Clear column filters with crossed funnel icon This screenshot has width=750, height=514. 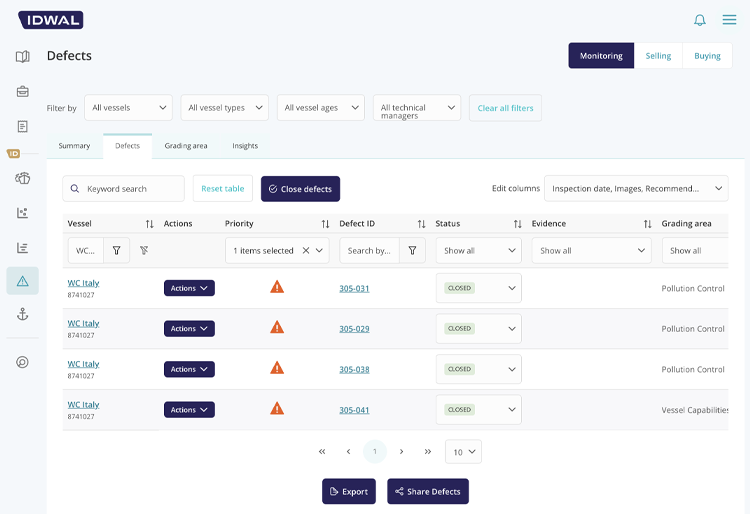(x=144, y=250)
